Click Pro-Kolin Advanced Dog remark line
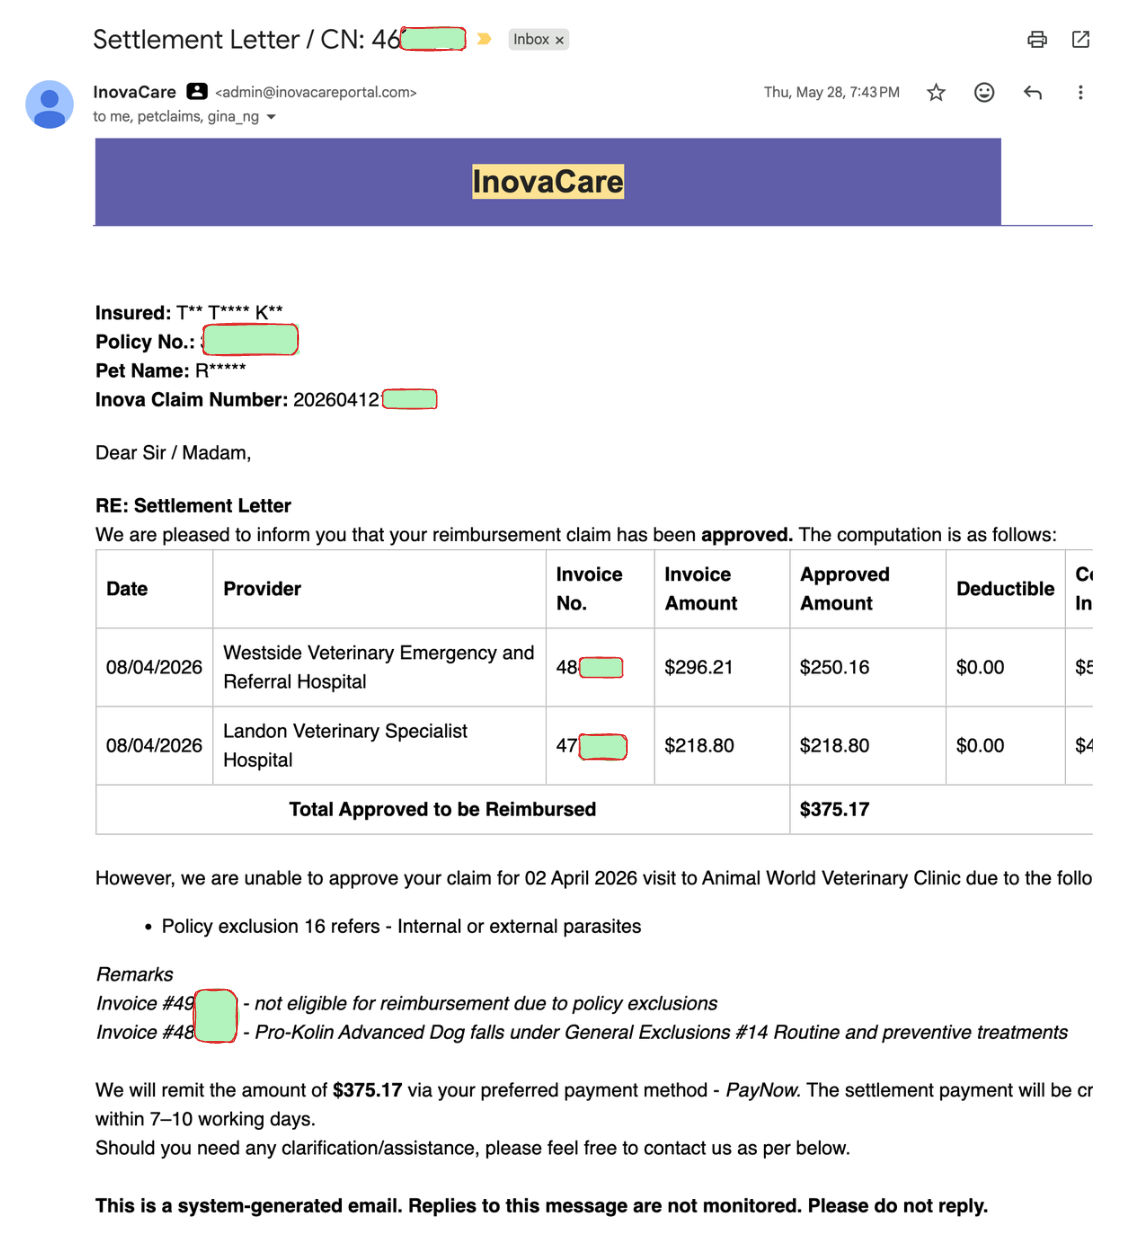1144x1248 pixels. 581,1032
